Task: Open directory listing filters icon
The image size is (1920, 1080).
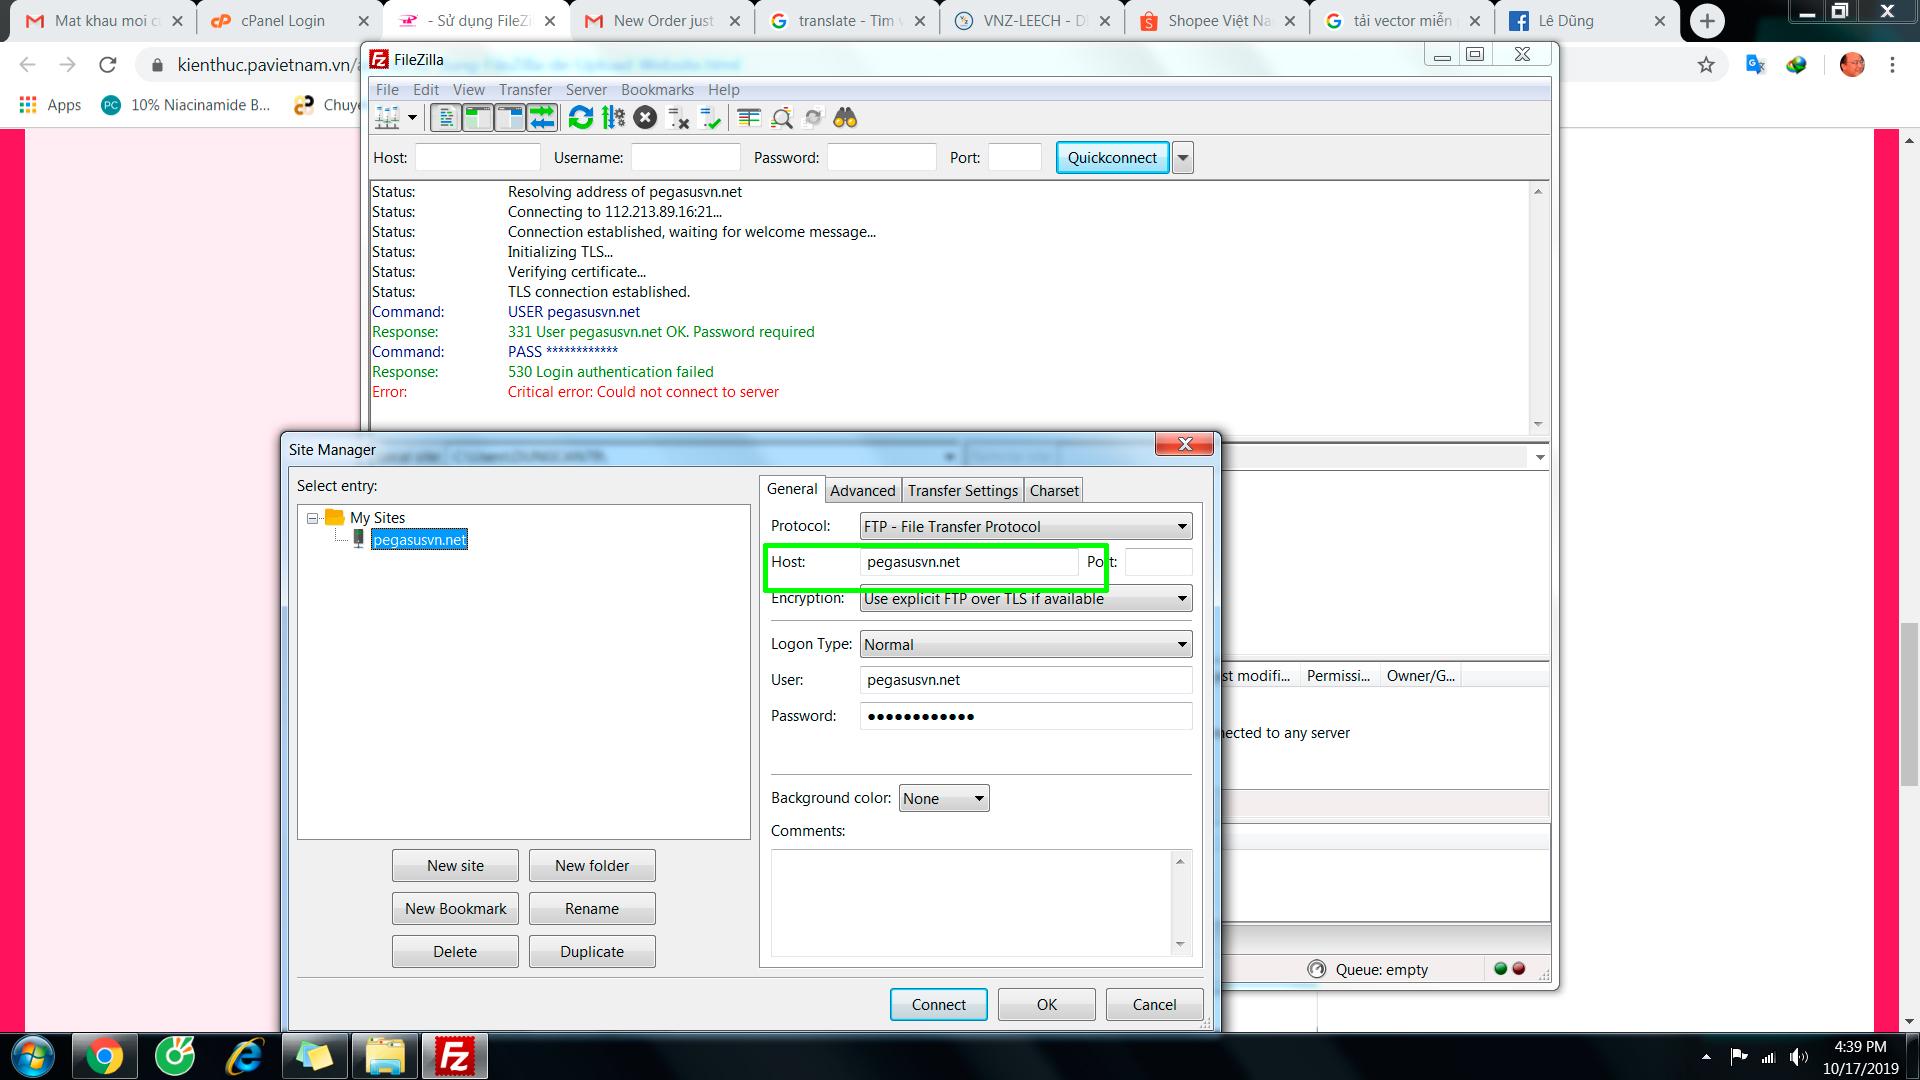Action: [x=749, y=118]
